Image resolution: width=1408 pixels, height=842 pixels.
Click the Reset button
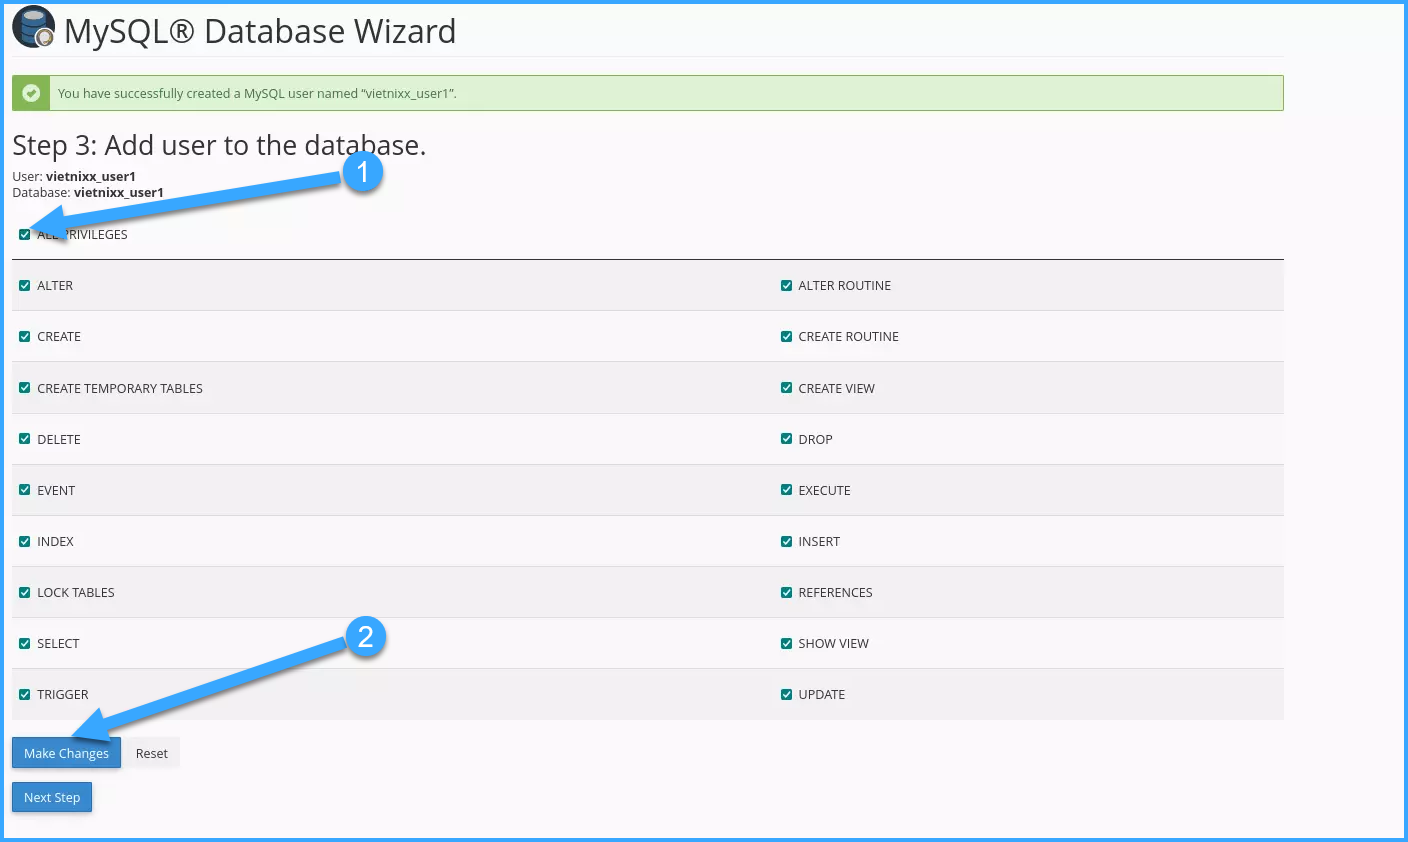pyautogui.click(x=152, y=753)
